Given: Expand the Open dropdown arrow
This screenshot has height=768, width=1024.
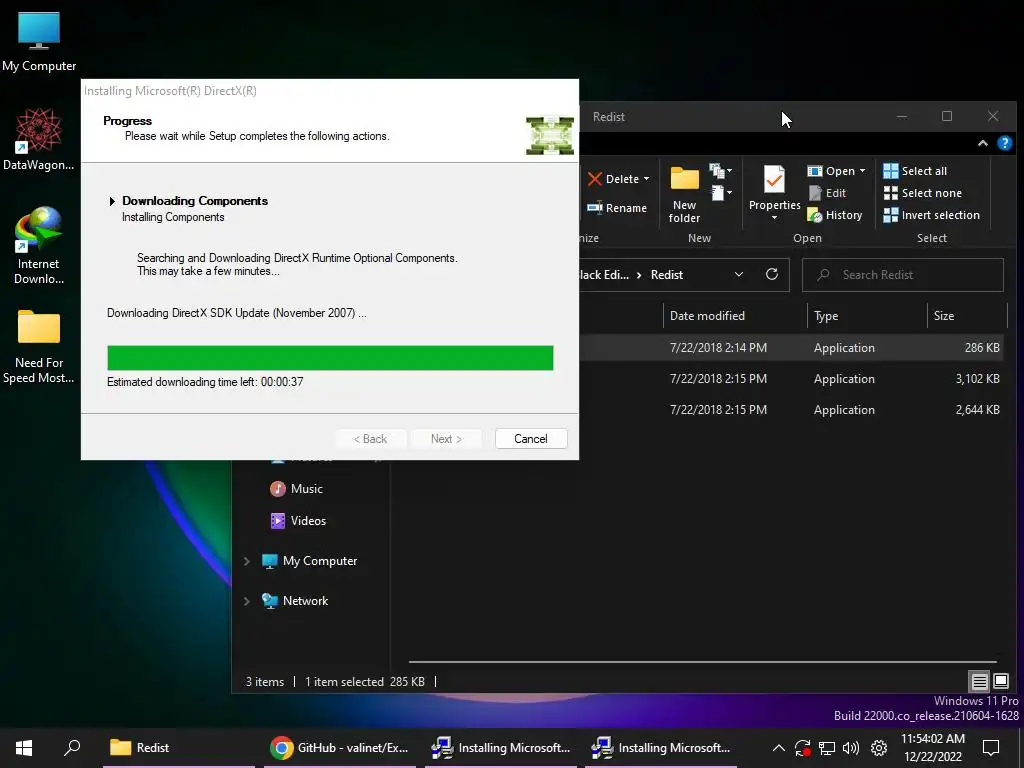Looking at the screenshot, I should [x=863, y=171].
